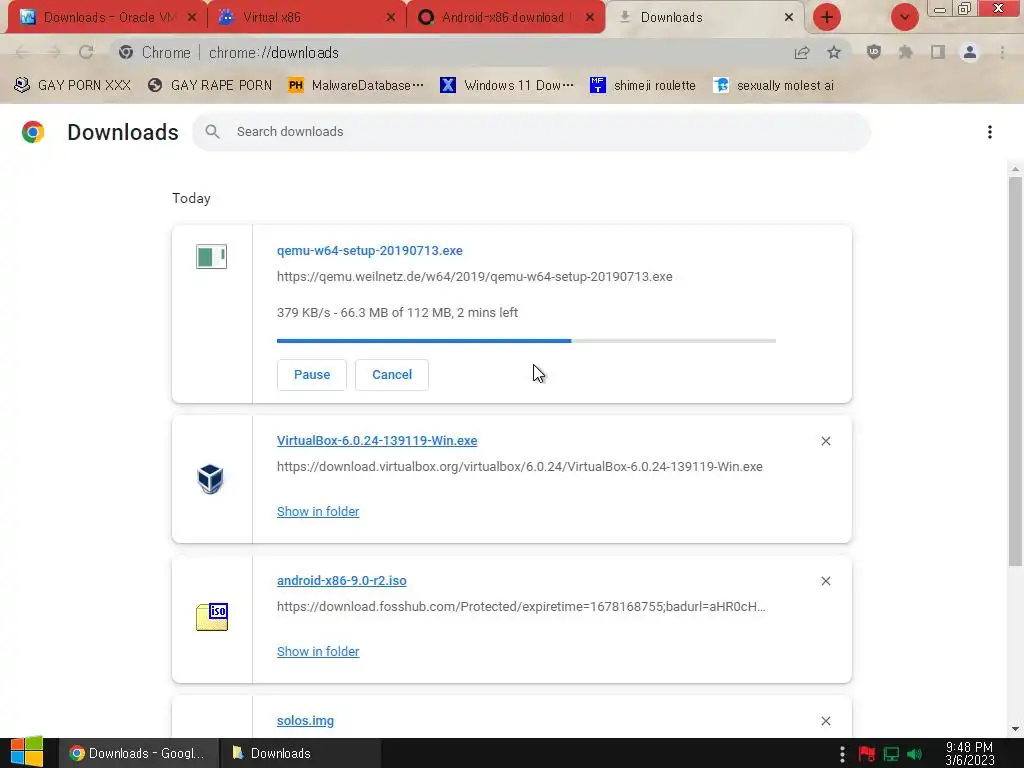Image resolution: width=1024 pixels, height=768 pixels.
Task: Click the Chrome logo beside Downloads title
Action: 33,132
